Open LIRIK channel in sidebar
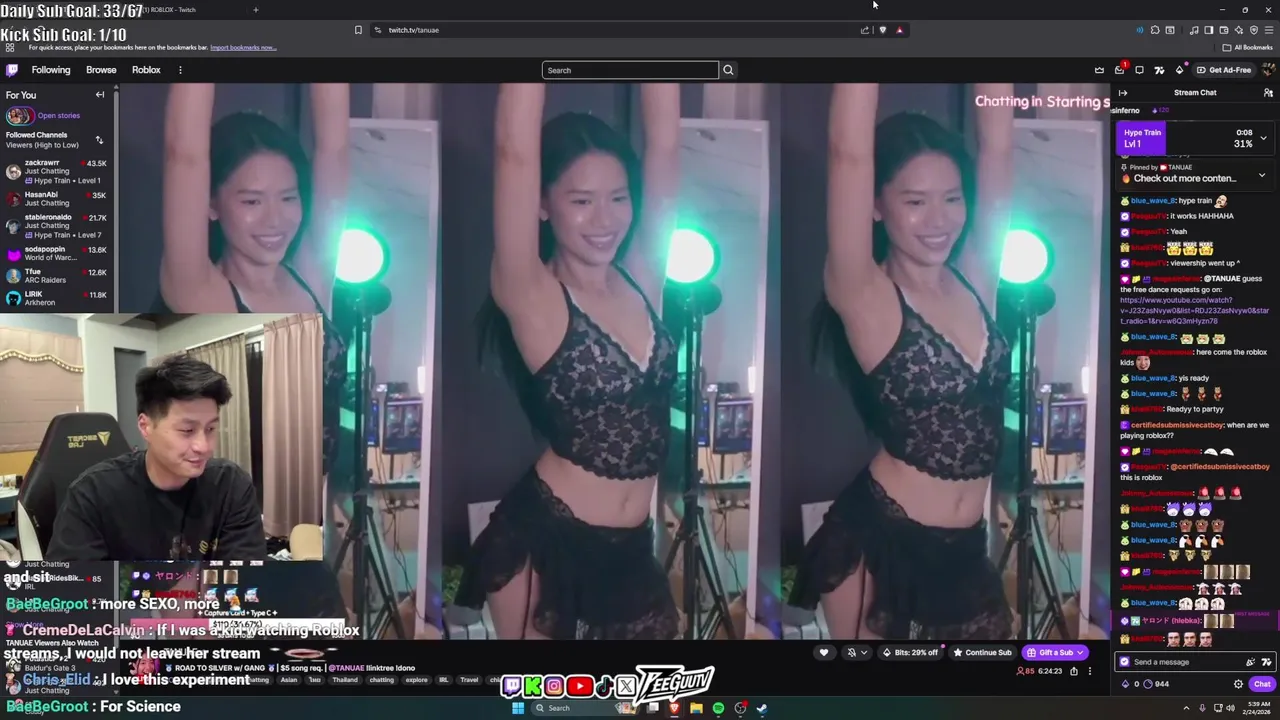1280x720 pixels. (x=57, y=298)
